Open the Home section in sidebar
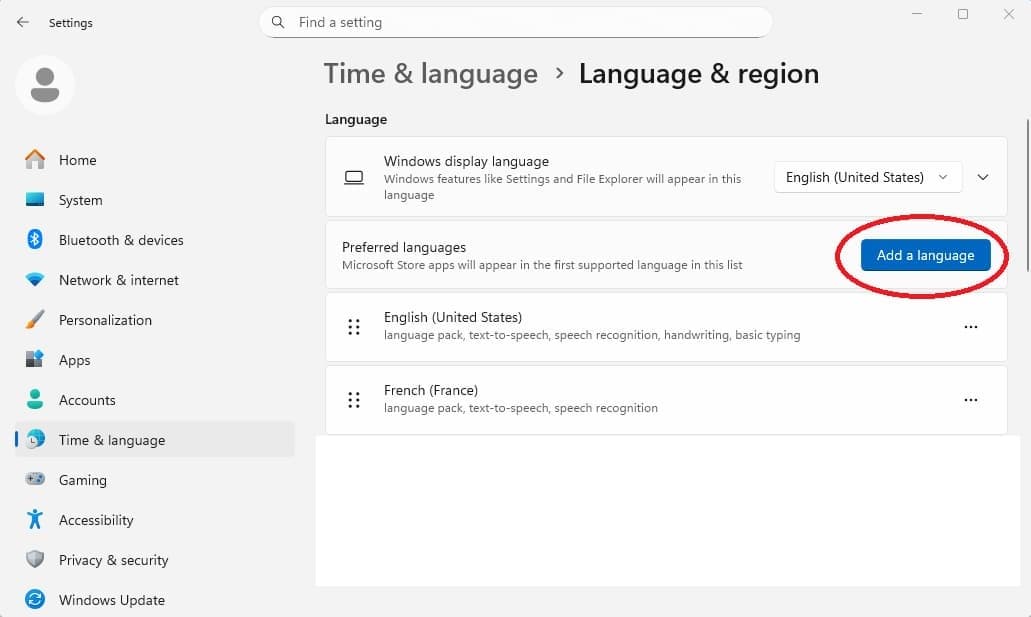Viewport: 1031px width, 617px height. pyautogui.click(x=78, y=160)
